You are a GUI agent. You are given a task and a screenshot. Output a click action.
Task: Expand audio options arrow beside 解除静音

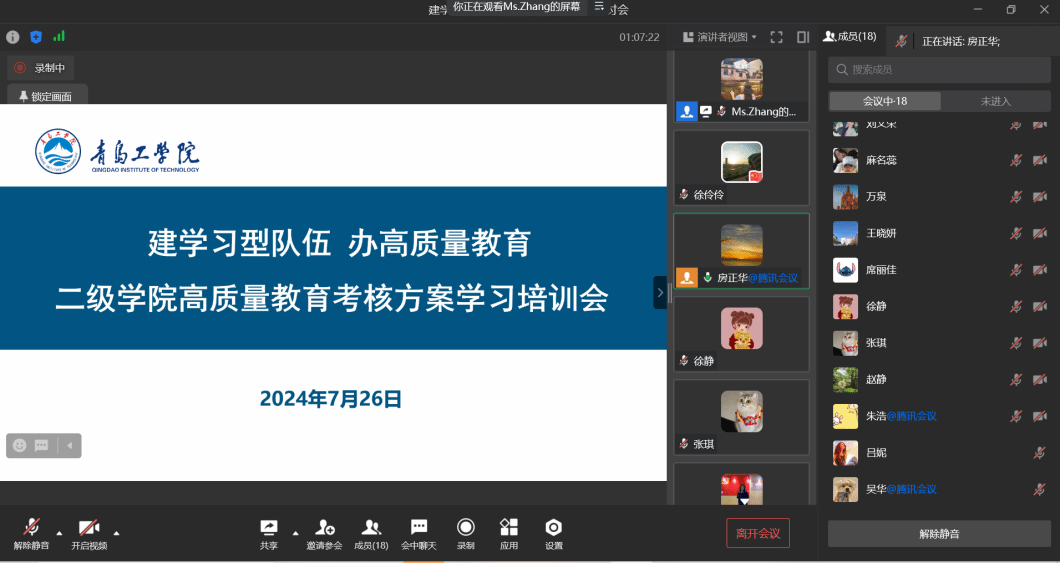coord(59,532)
